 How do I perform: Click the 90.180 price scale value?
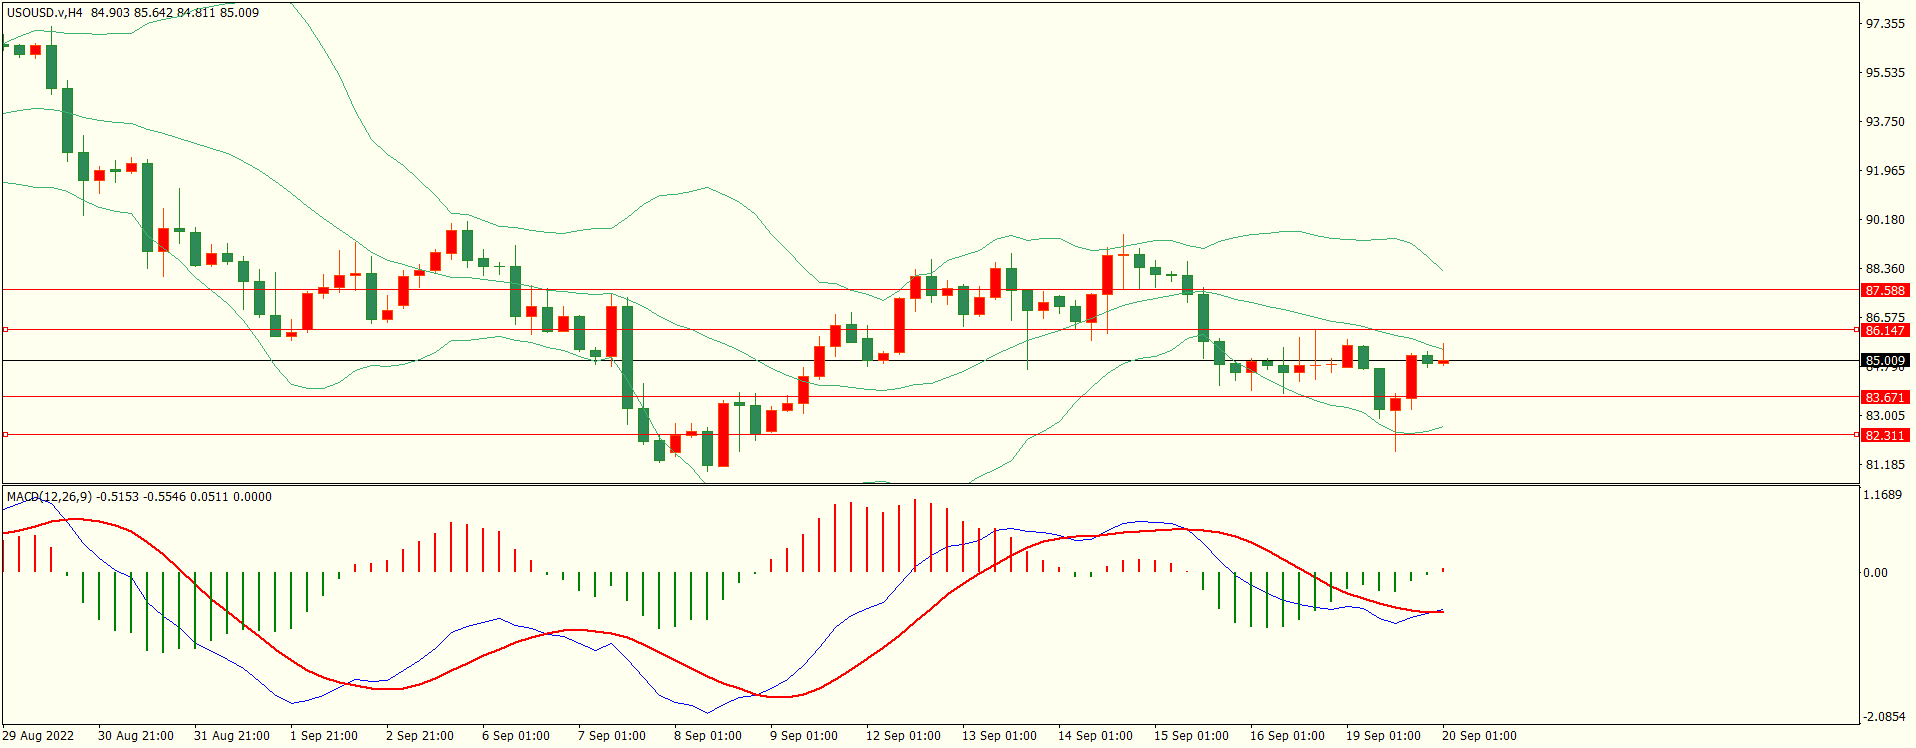coord(1885,219)
